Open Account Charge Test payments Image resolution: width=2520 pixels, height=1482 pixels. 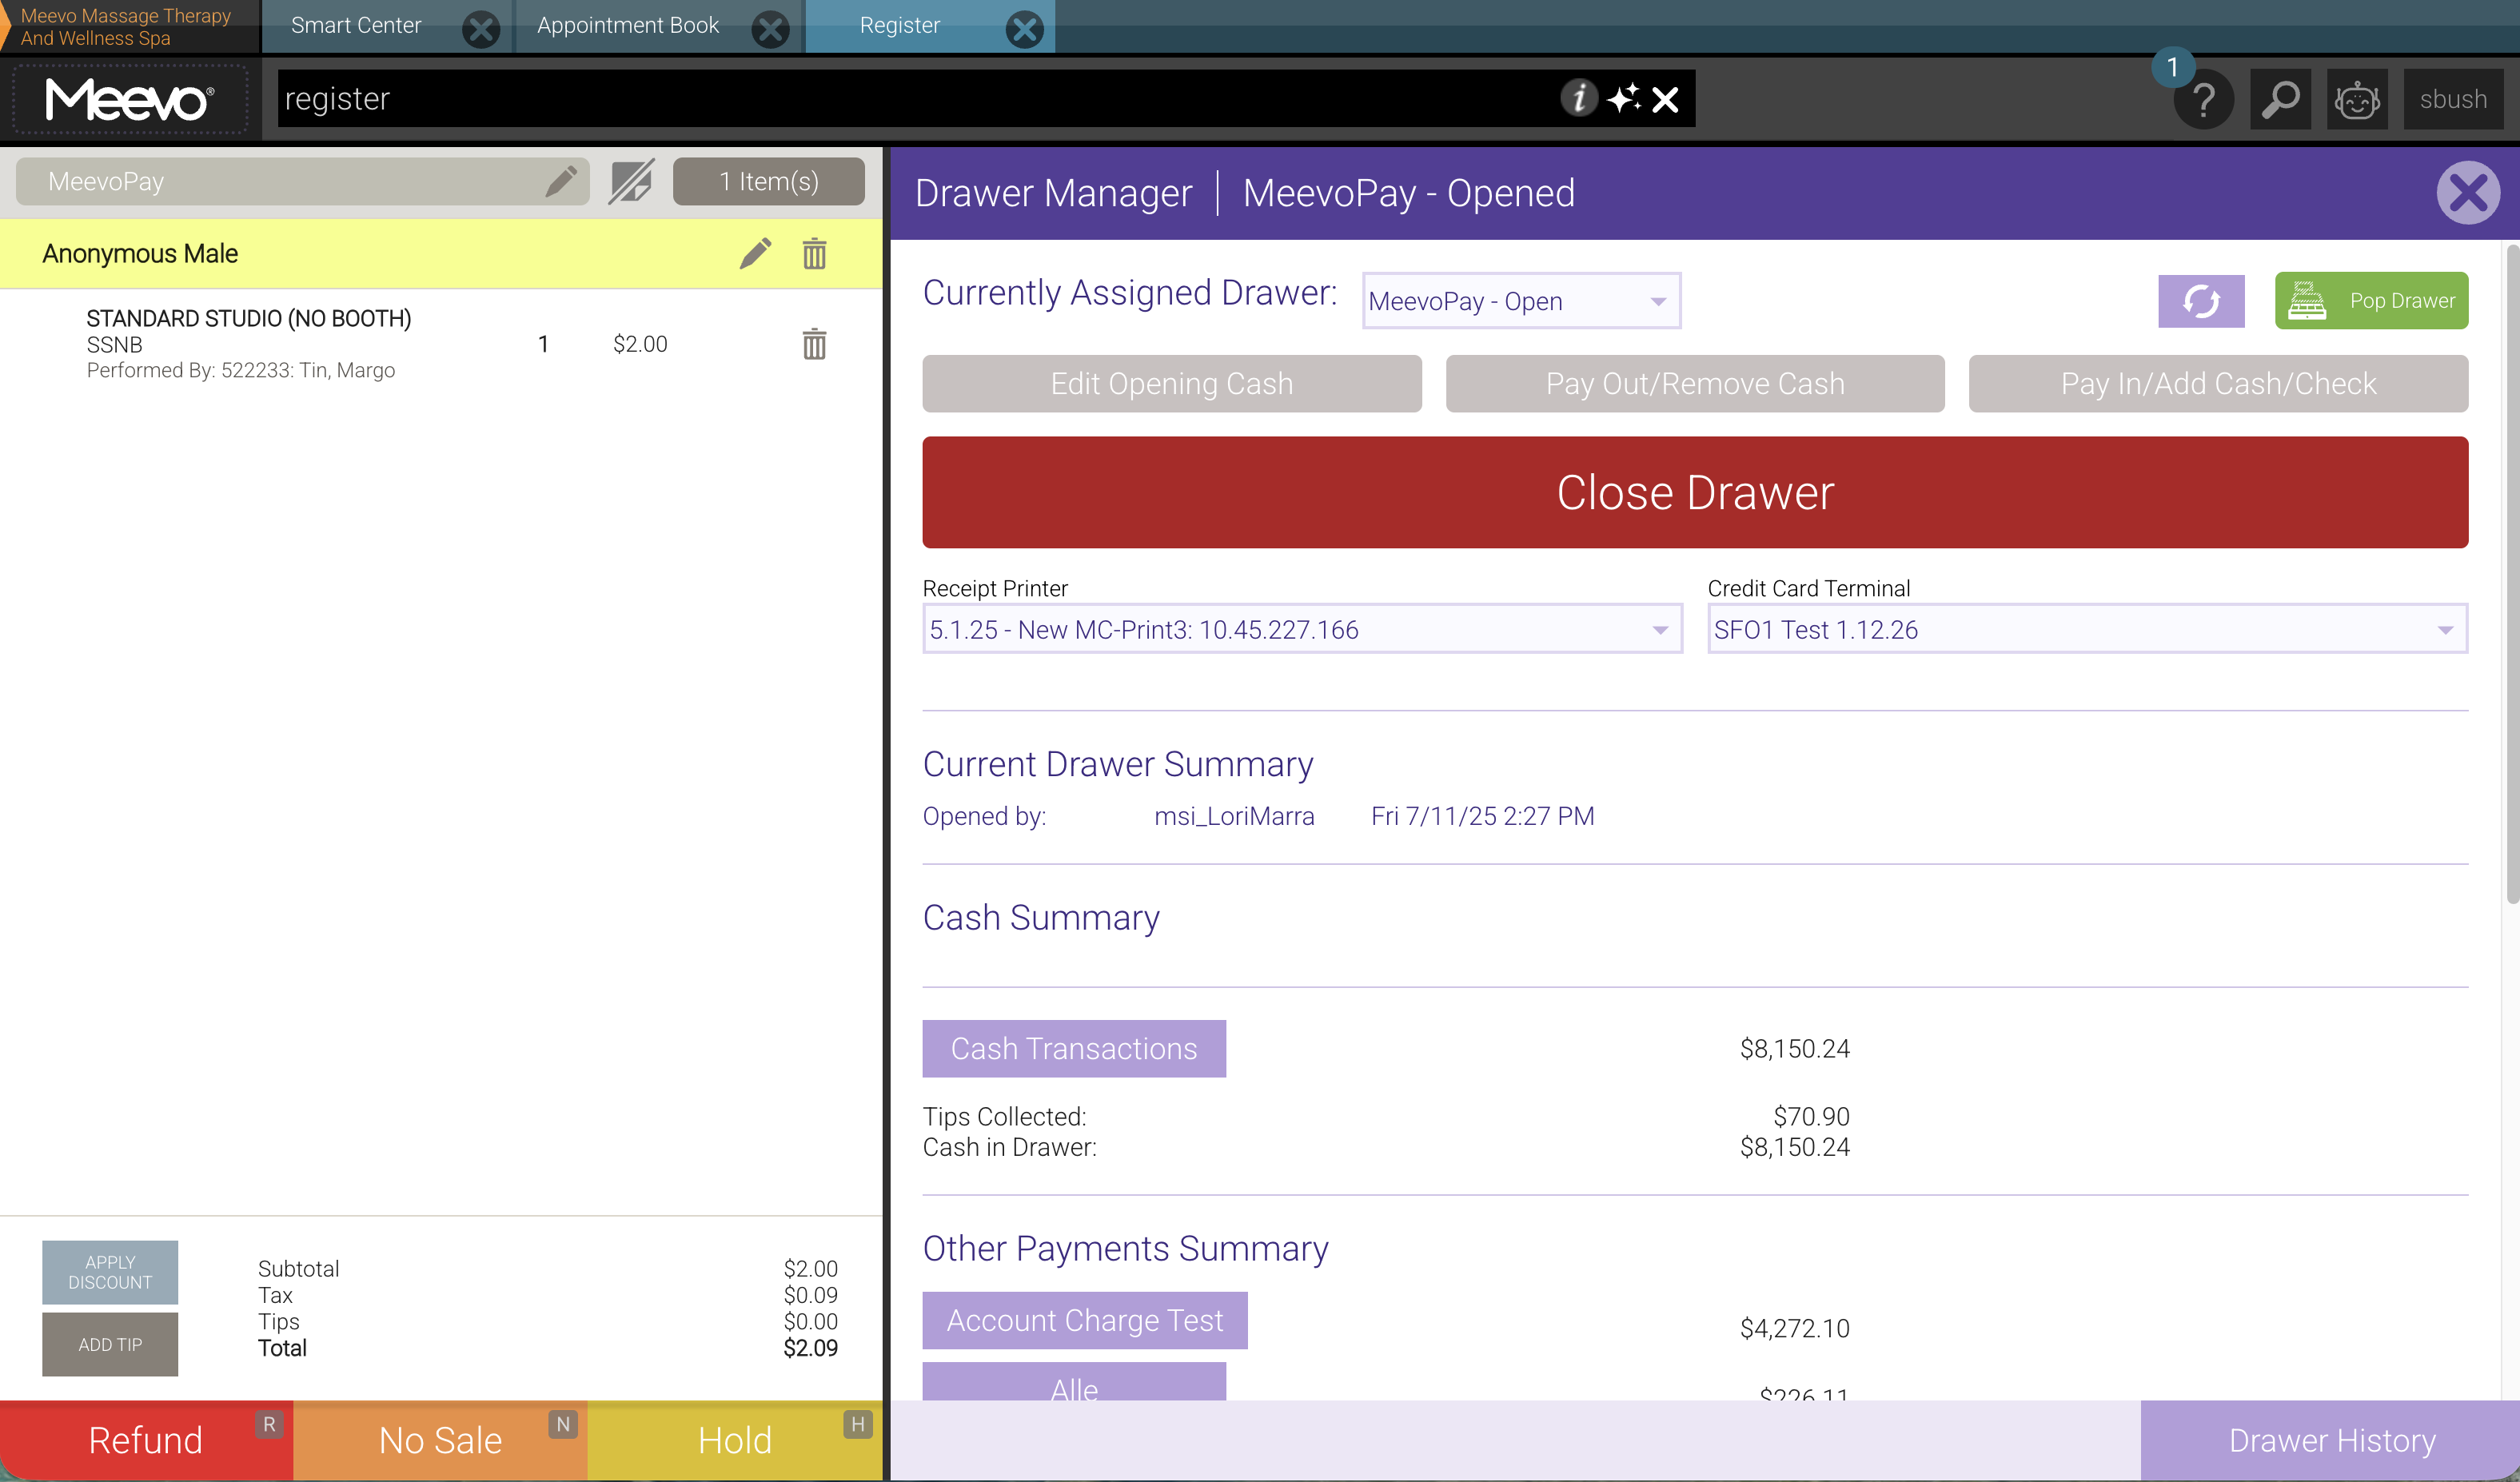pos(1085,1320)
